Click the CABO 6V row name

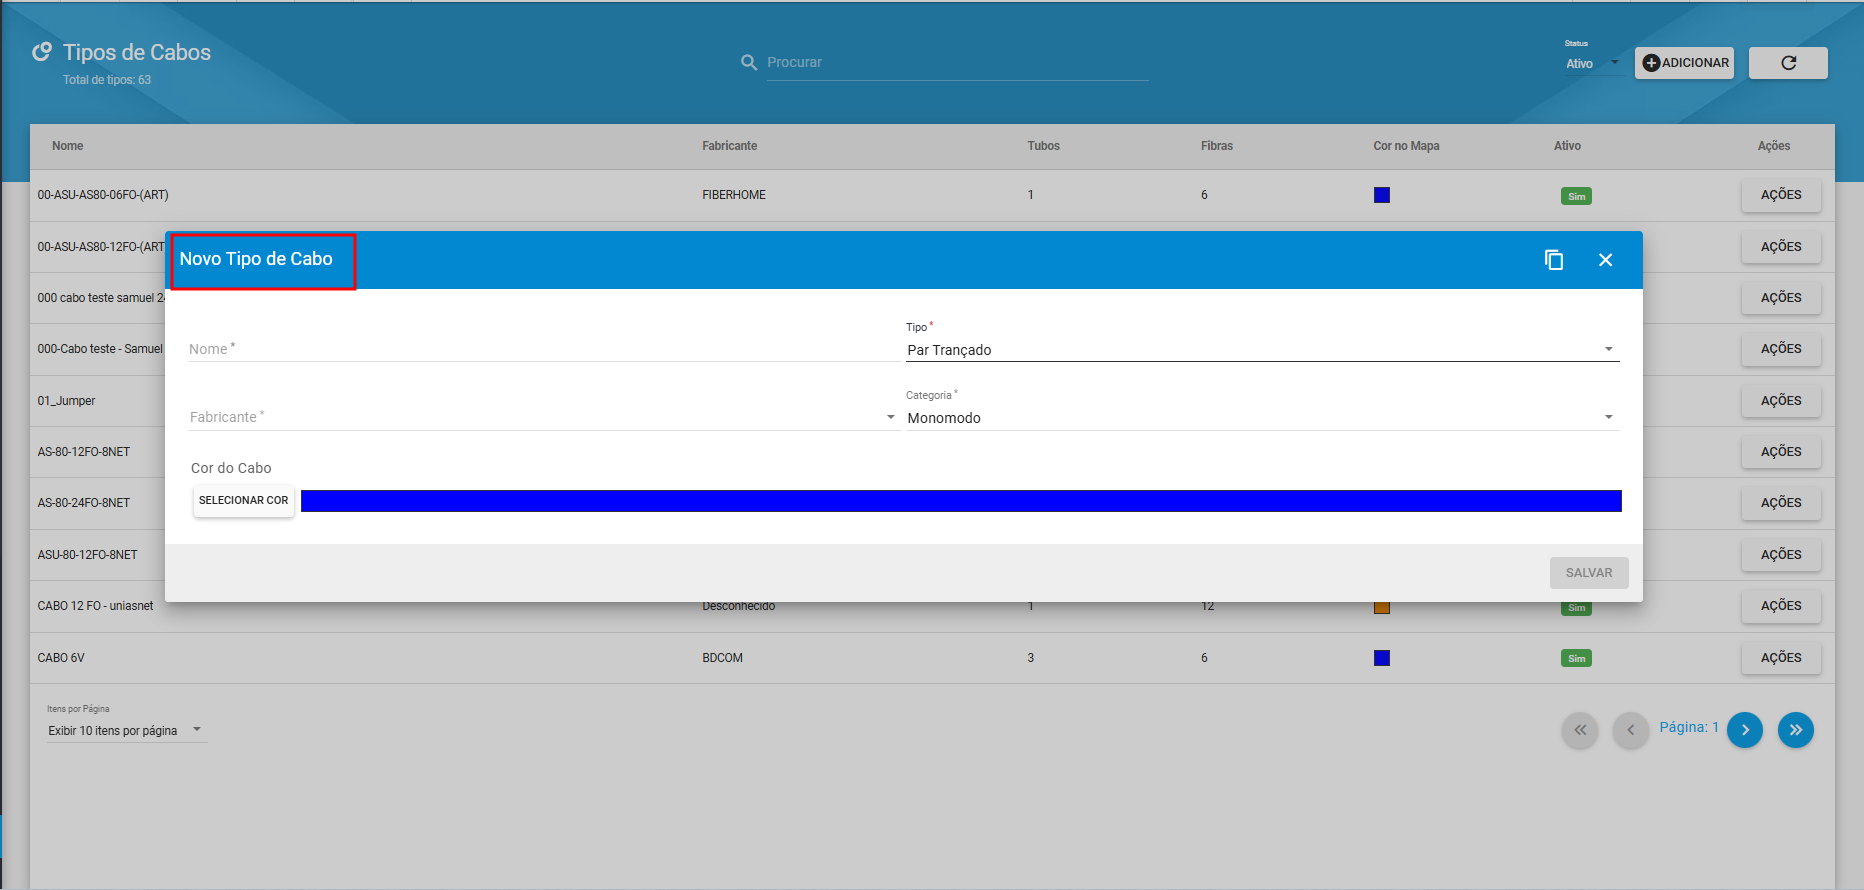tap(61, 658)
